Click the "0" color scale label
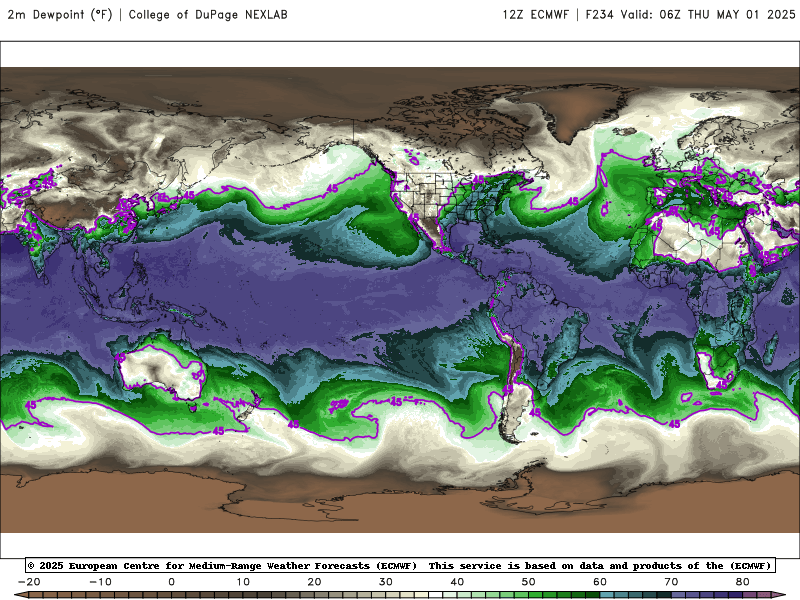 (172, 582)
